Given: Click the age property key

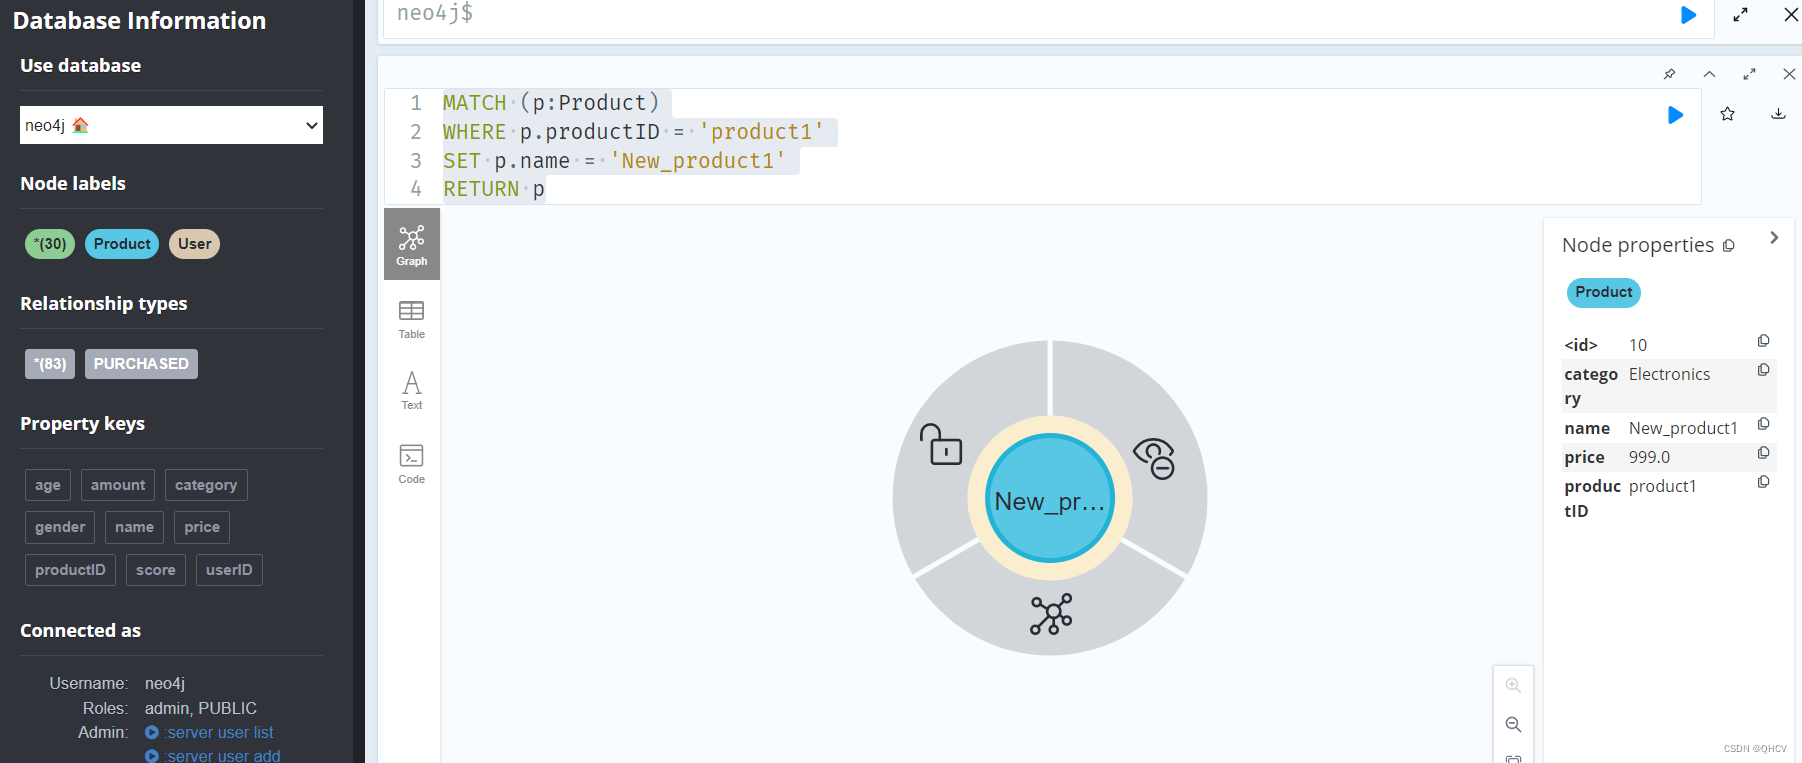Looking at the screenshot, I should (x=48, y=485).
